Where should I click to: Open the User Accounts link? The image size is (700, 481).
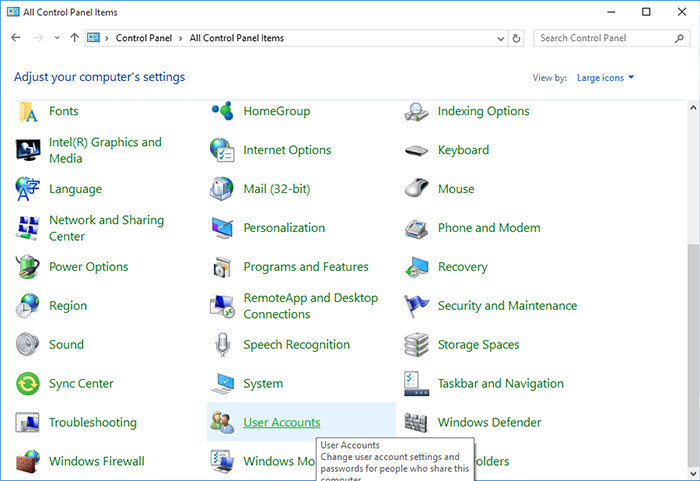pos(282,422)
